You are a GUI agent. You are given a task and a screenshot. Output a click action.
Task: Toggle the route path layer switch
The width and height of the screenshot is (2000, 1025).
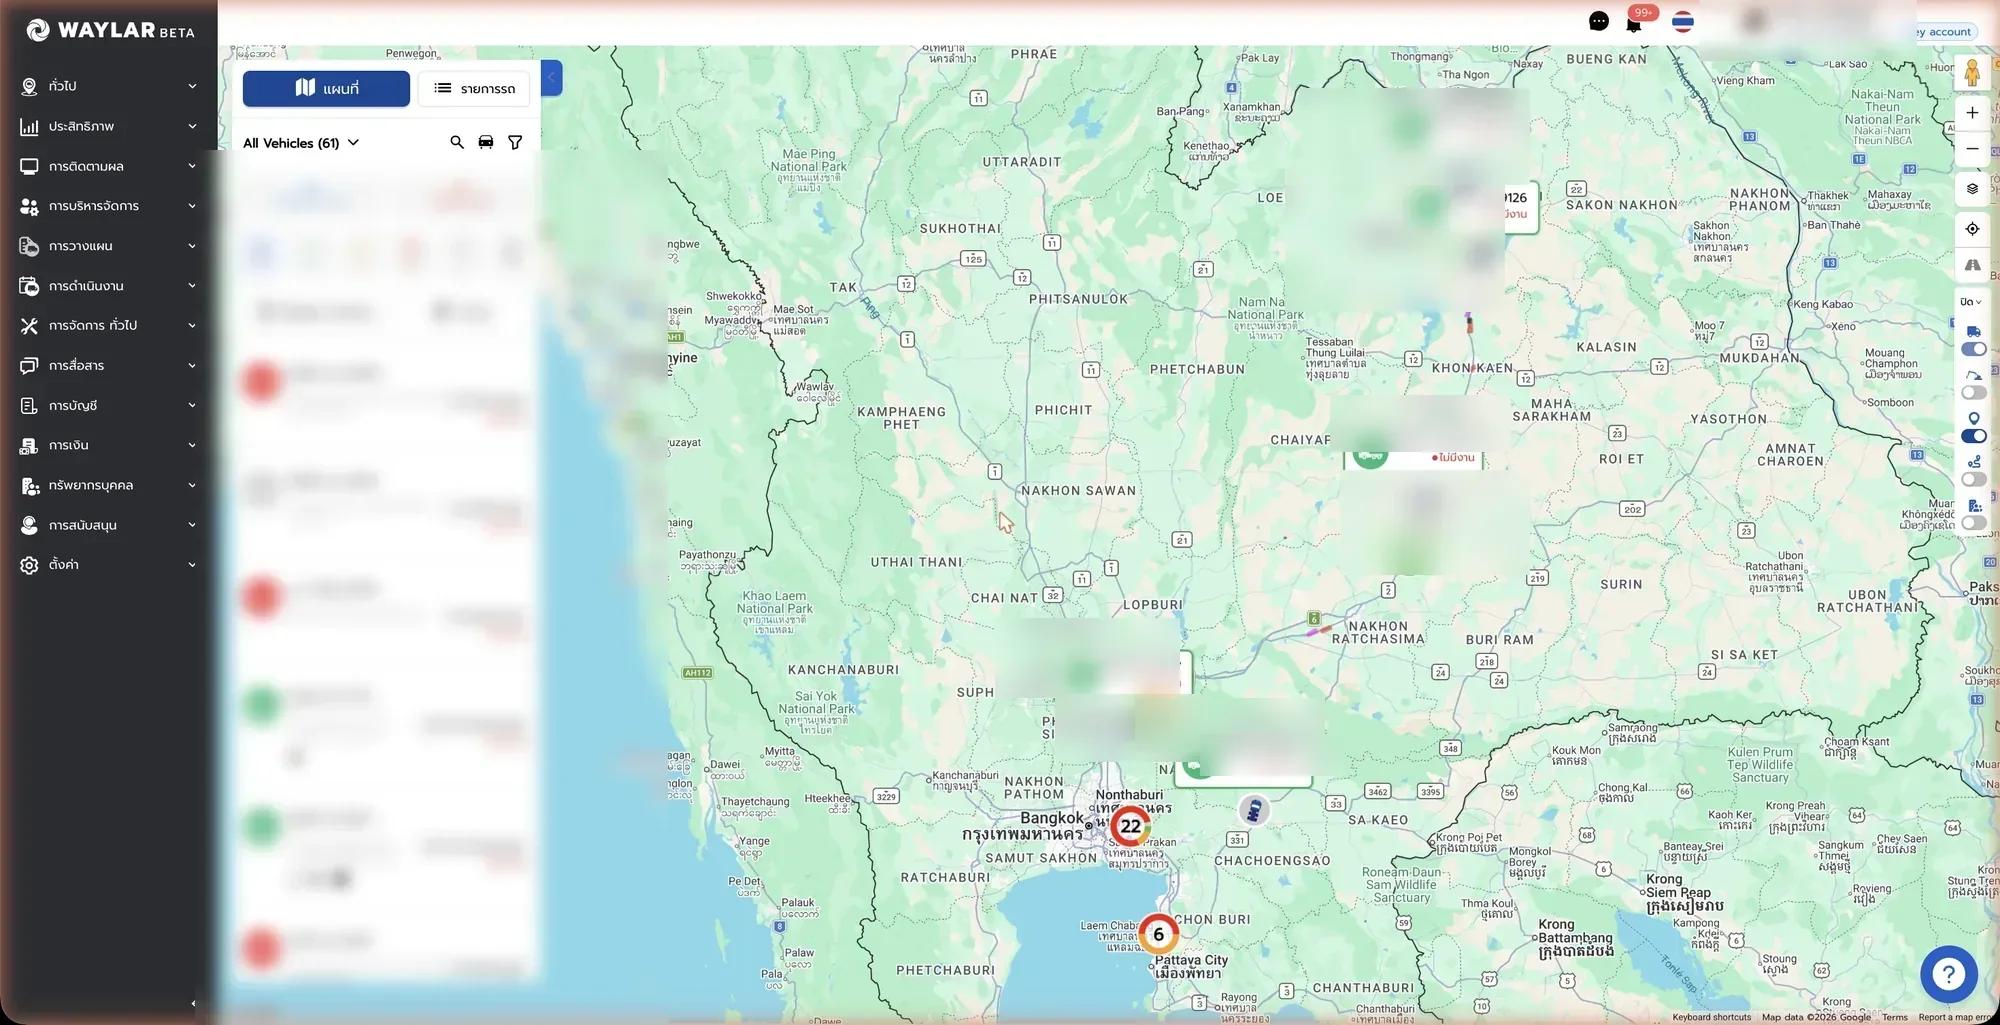click(x=1973, y=480)
